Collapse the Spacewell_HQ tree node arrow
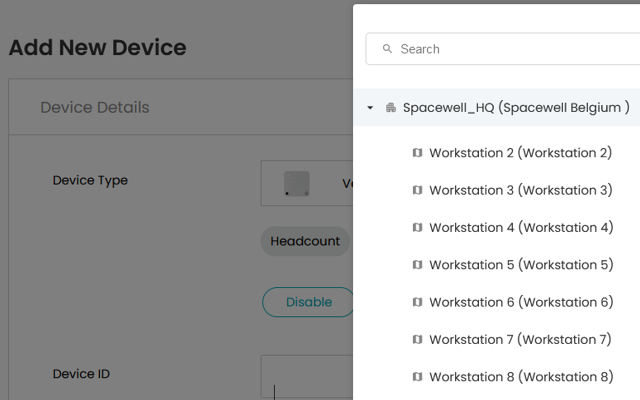This screenshot has height=400, width=640. [370, 108]
